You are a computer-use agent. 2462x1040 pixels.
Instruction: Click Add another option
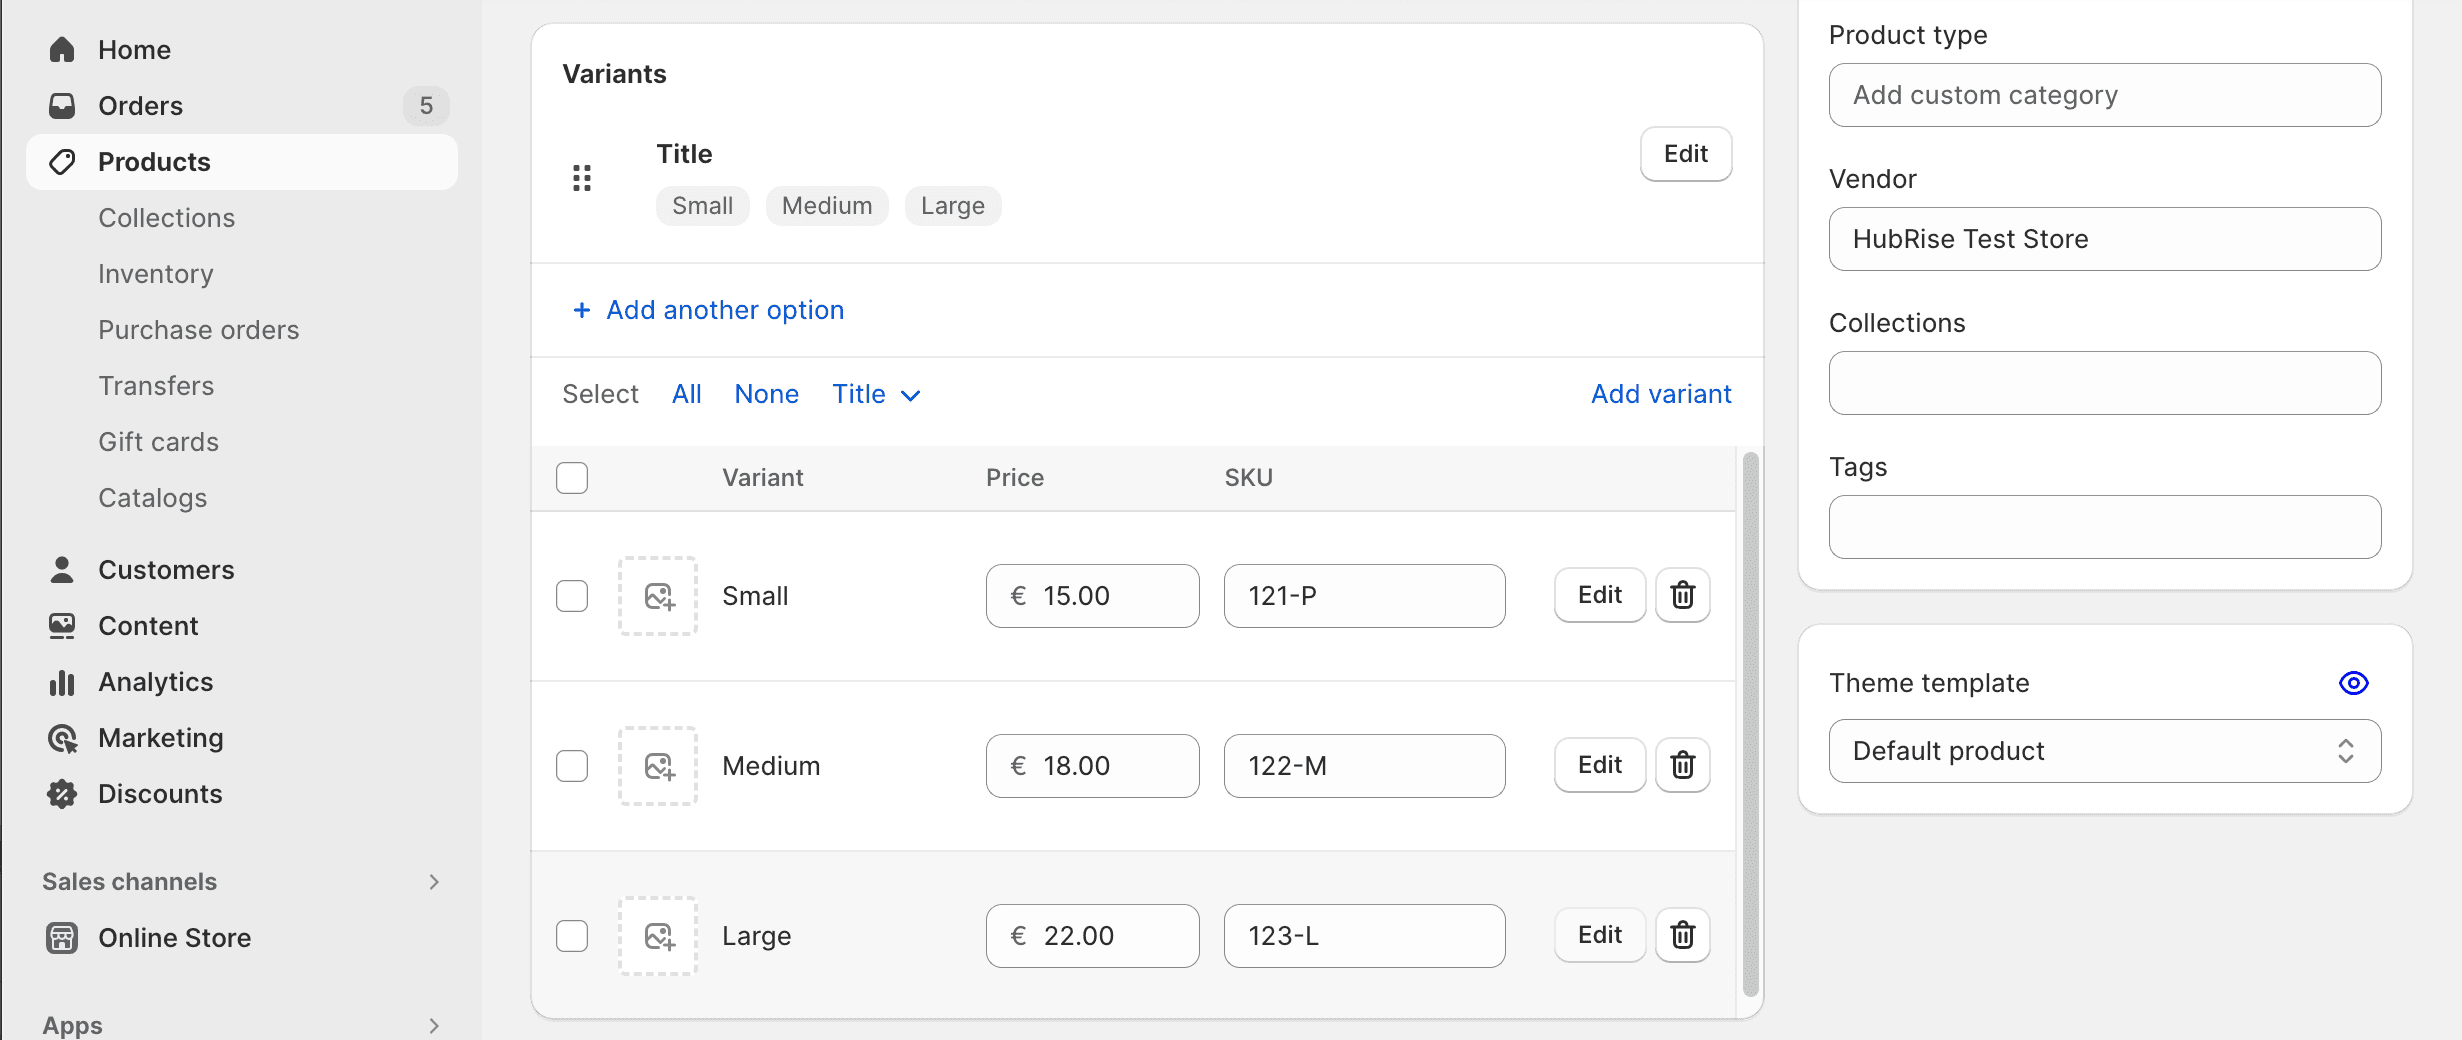tap(707, 310)
